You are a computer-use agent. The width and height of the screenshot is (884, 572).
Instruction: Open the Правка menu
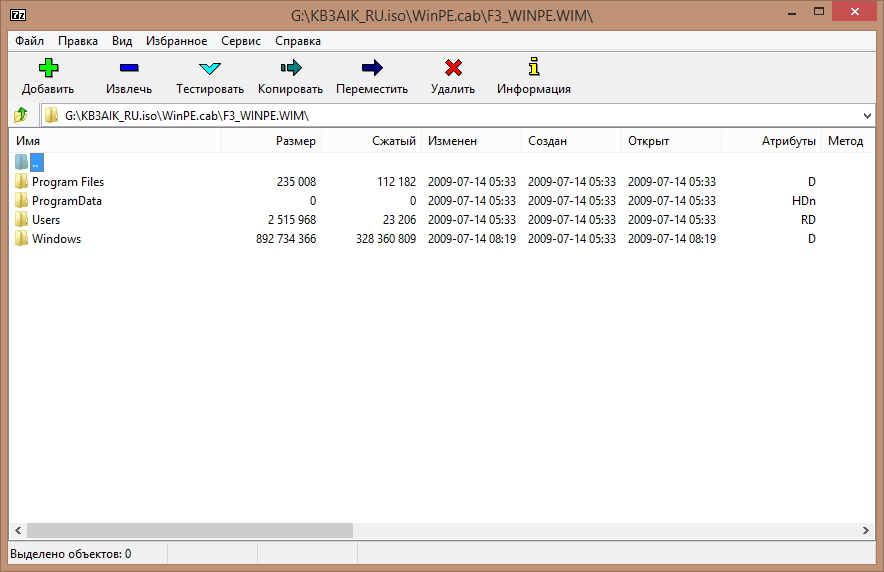[x=78, y=41]
